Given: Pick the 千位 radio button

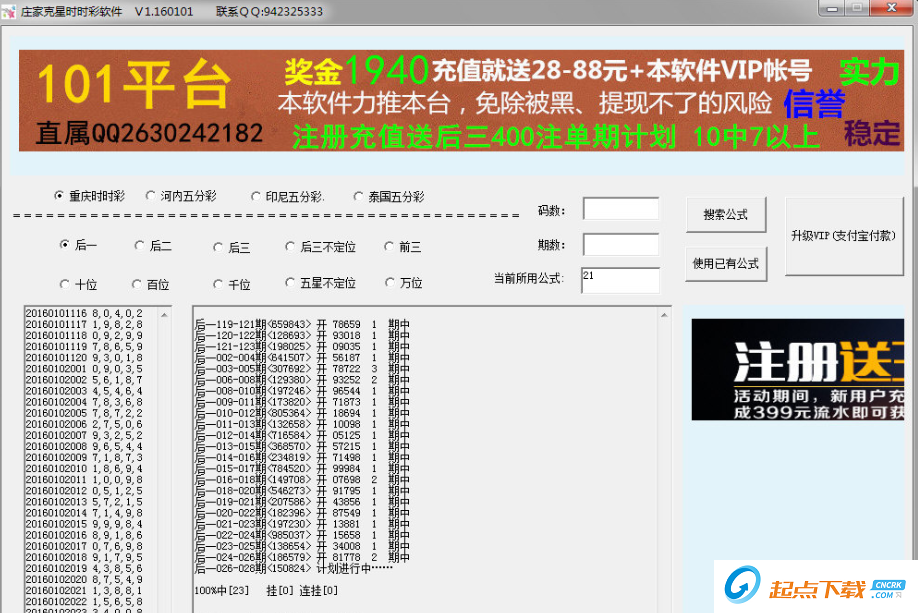Looking at the screenshot, I should (231, 284).
